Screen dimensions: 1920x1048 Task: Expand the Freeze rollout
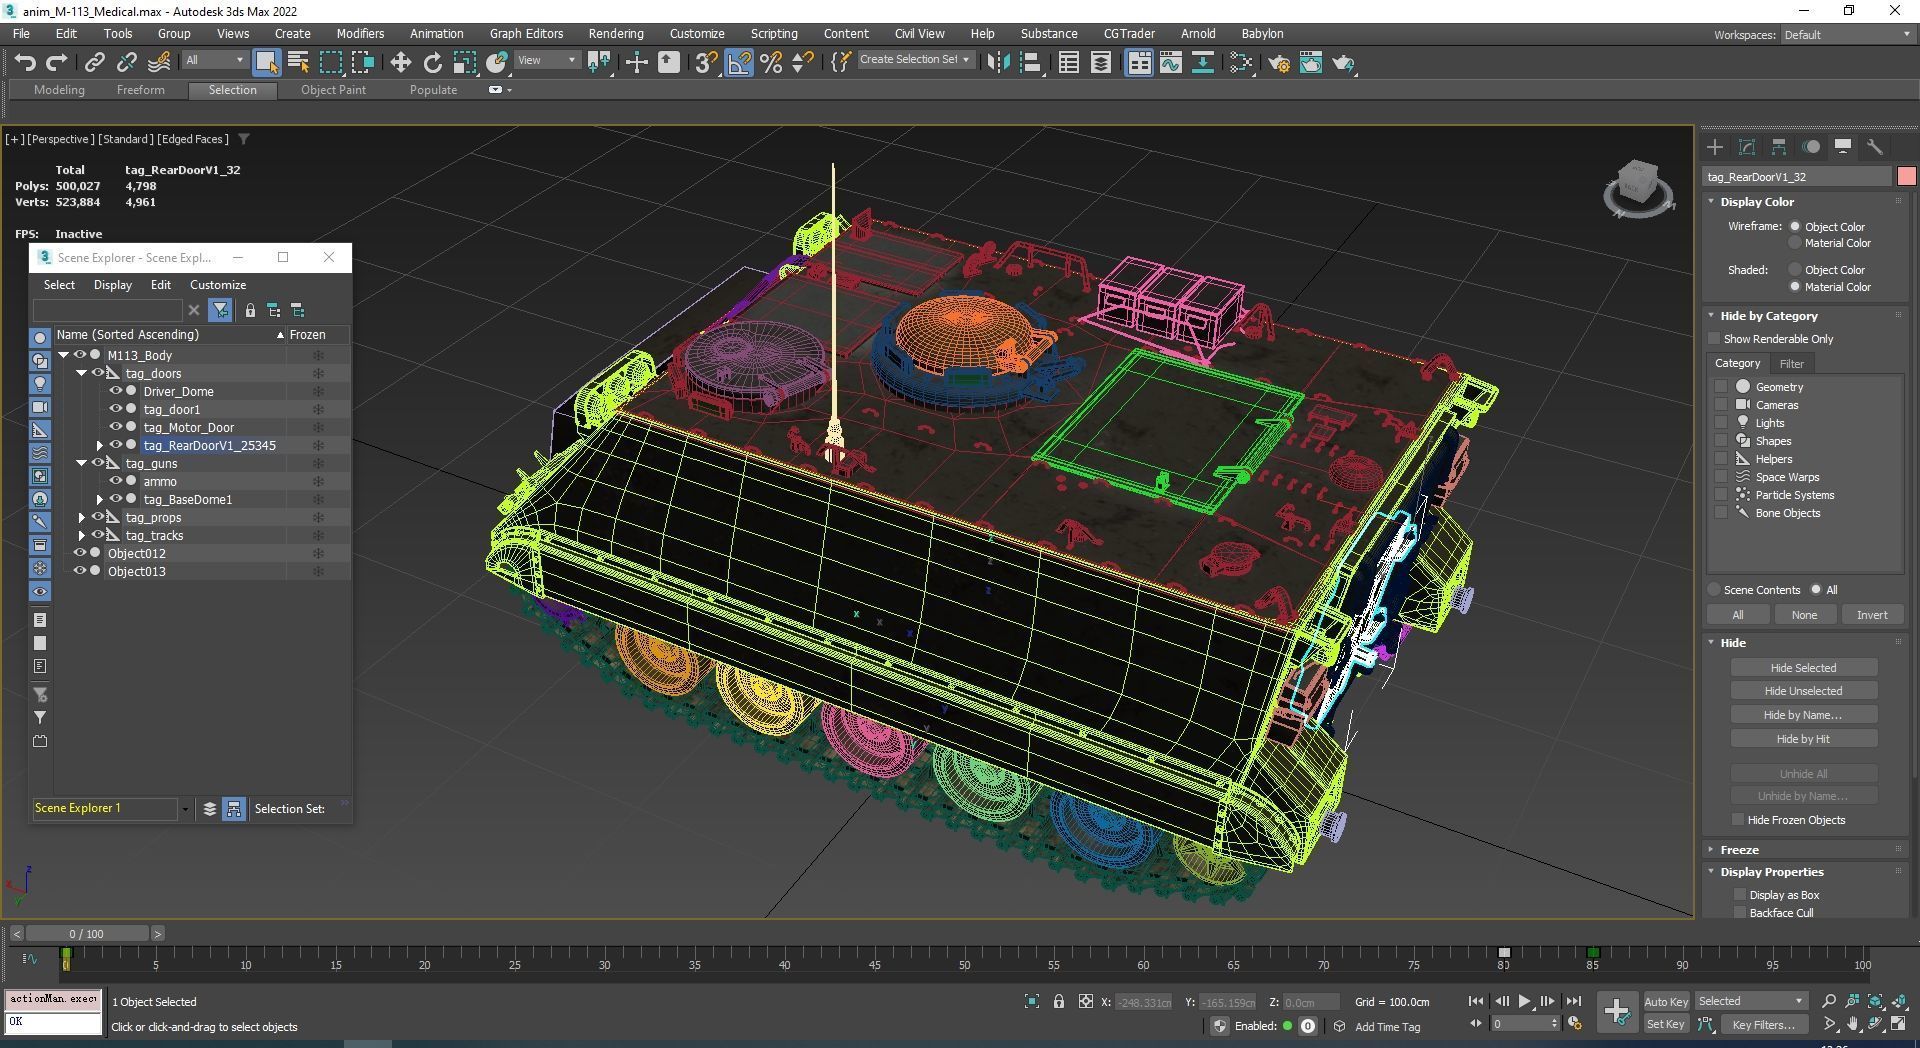[1740, 849]
